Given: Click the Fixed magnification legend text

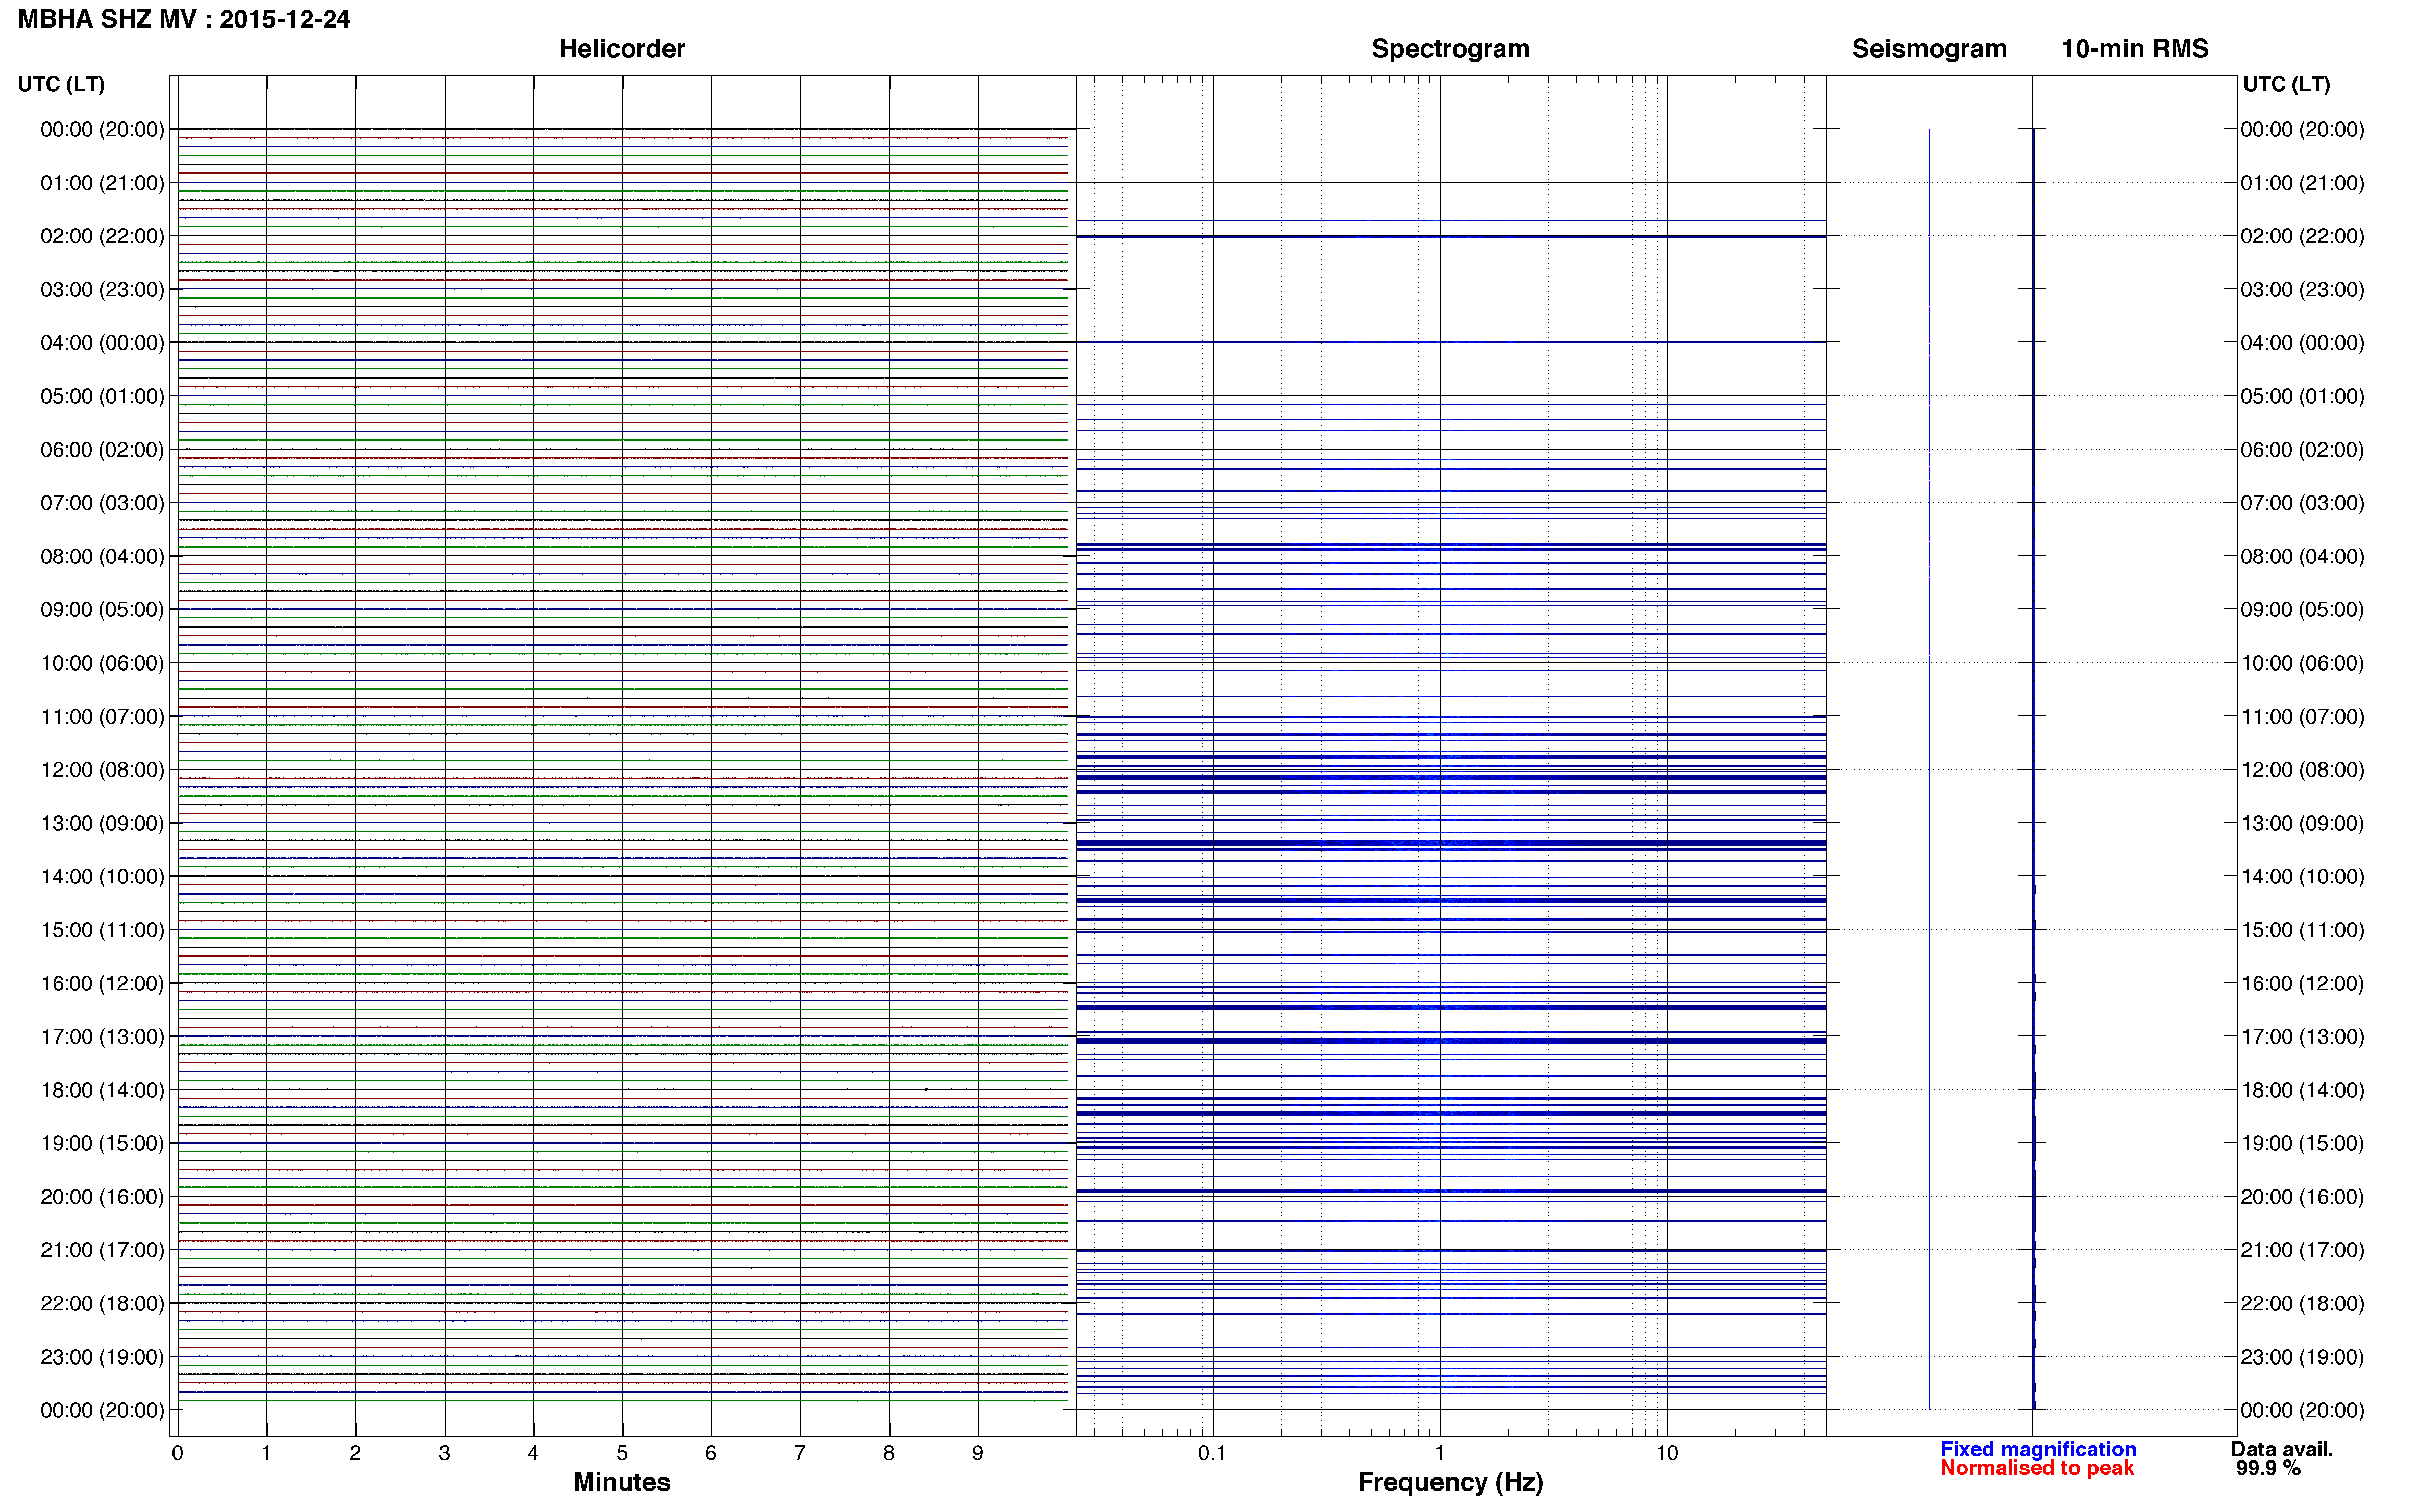Looking at the screenshot, I should (2038, 1449).
